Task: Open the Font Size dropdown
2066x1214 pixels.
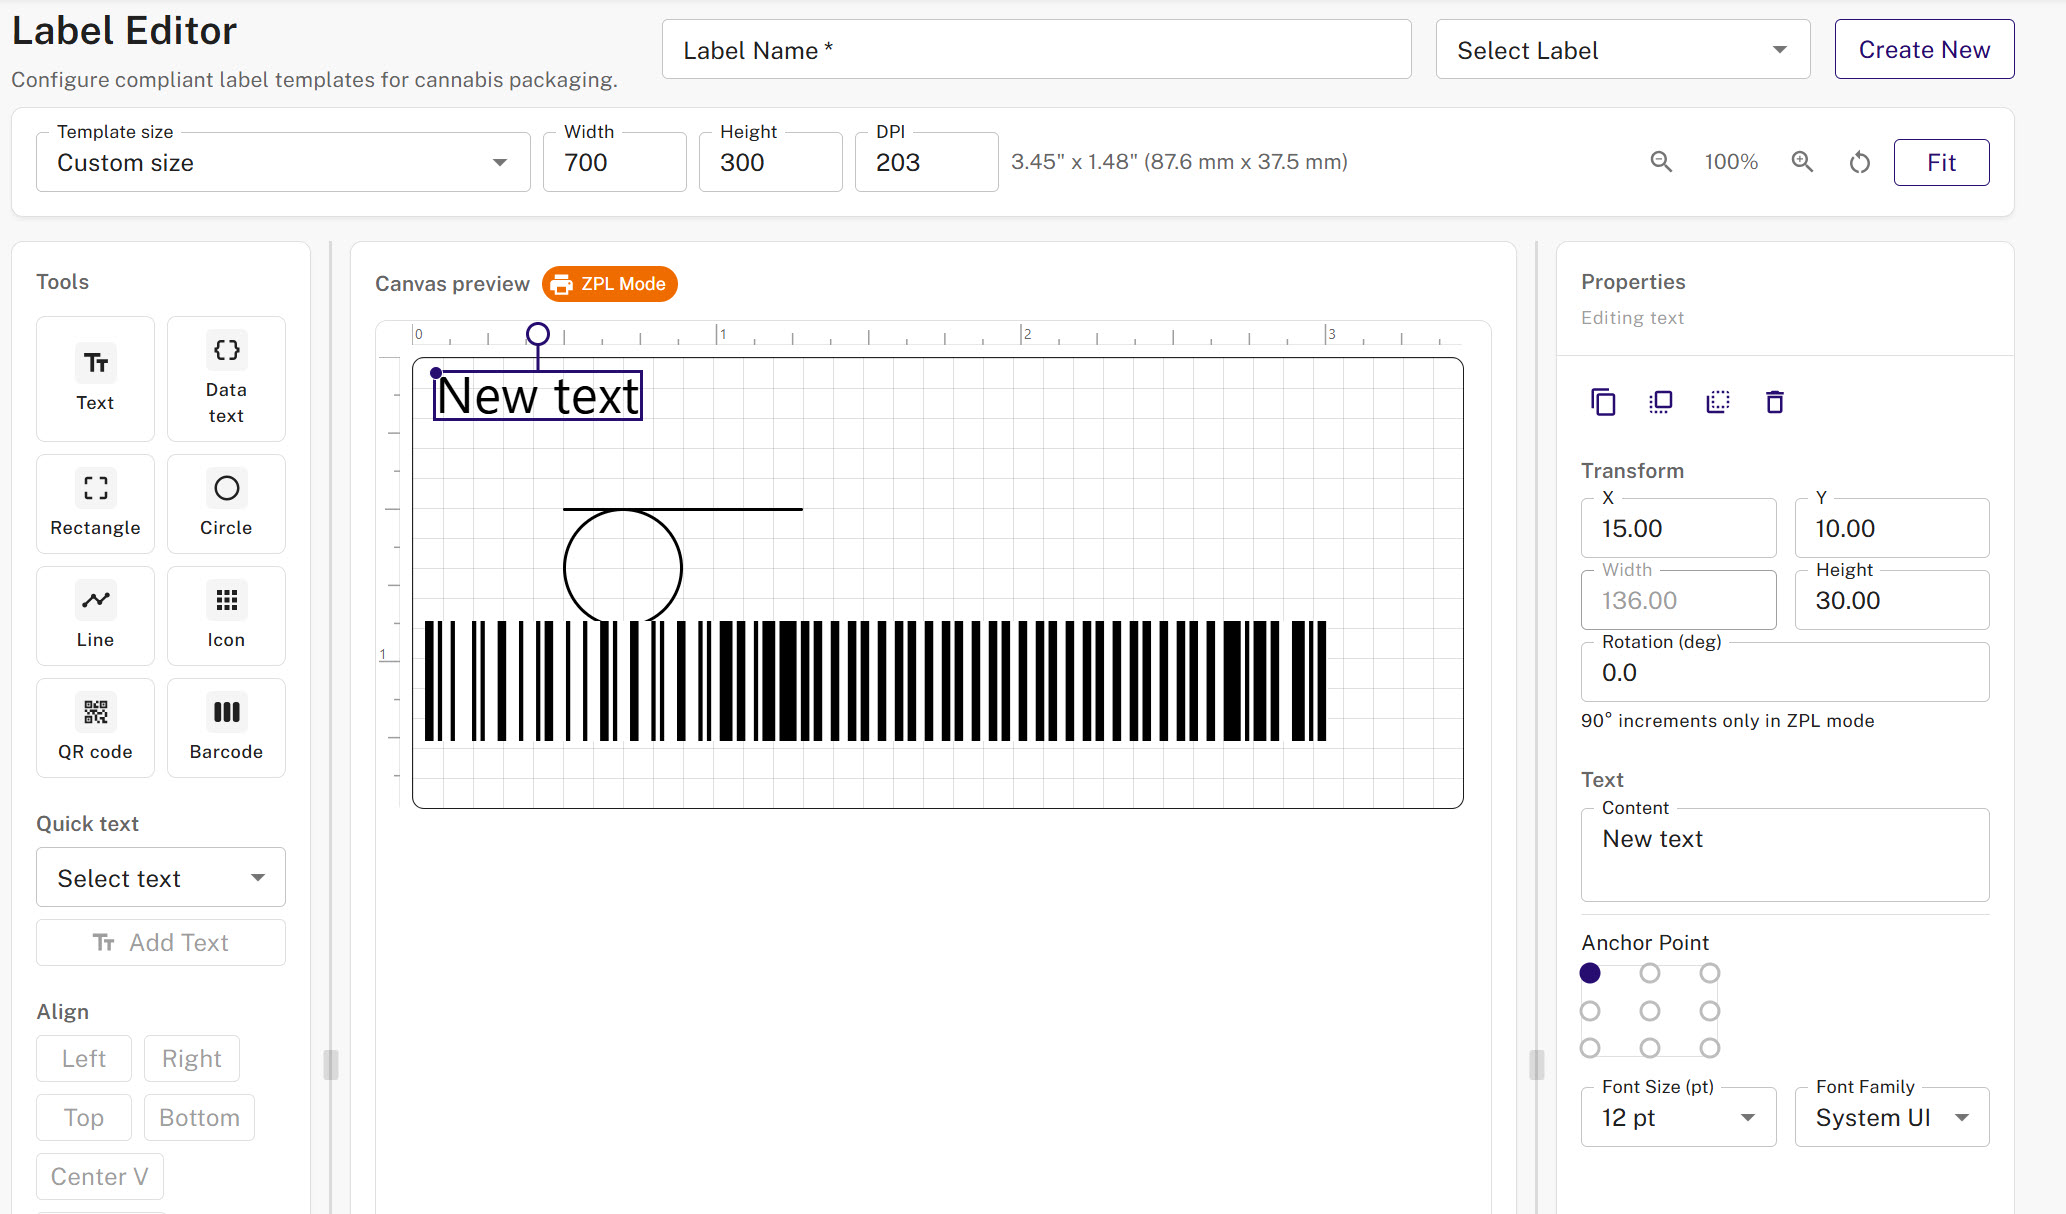Action: (1678, 1117)
